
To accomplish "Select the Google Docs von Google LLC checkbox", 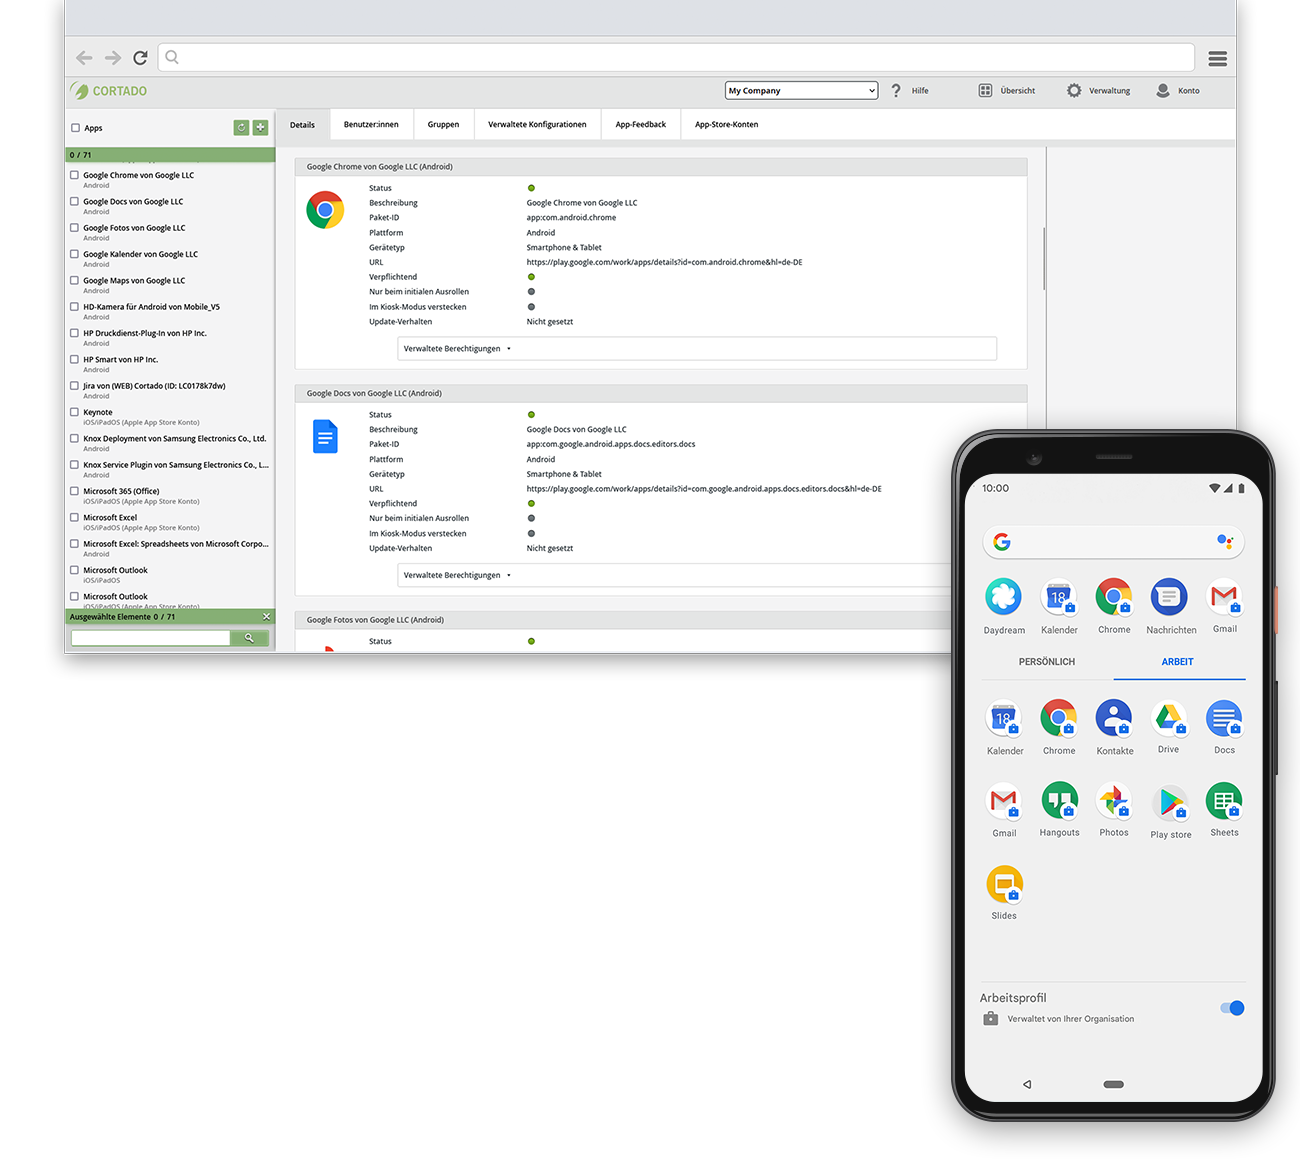I will point(74,201).
